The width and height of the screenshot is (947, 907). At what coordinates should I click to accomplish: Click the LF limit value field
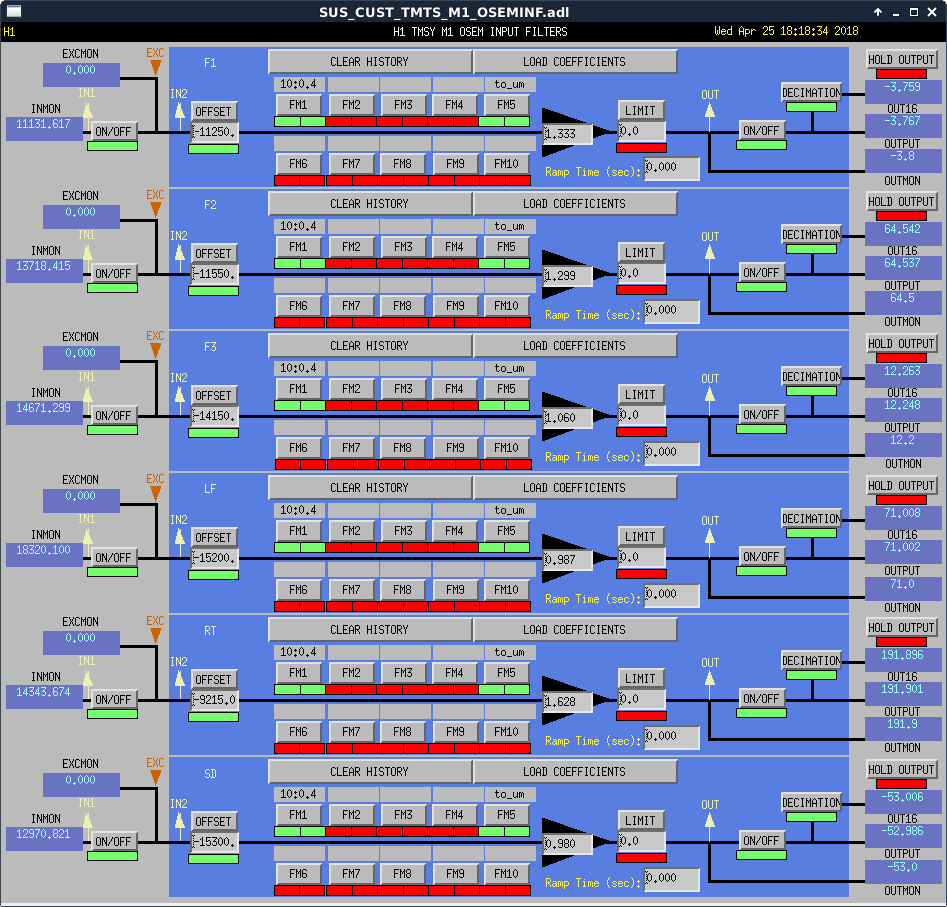pos(641,557)
